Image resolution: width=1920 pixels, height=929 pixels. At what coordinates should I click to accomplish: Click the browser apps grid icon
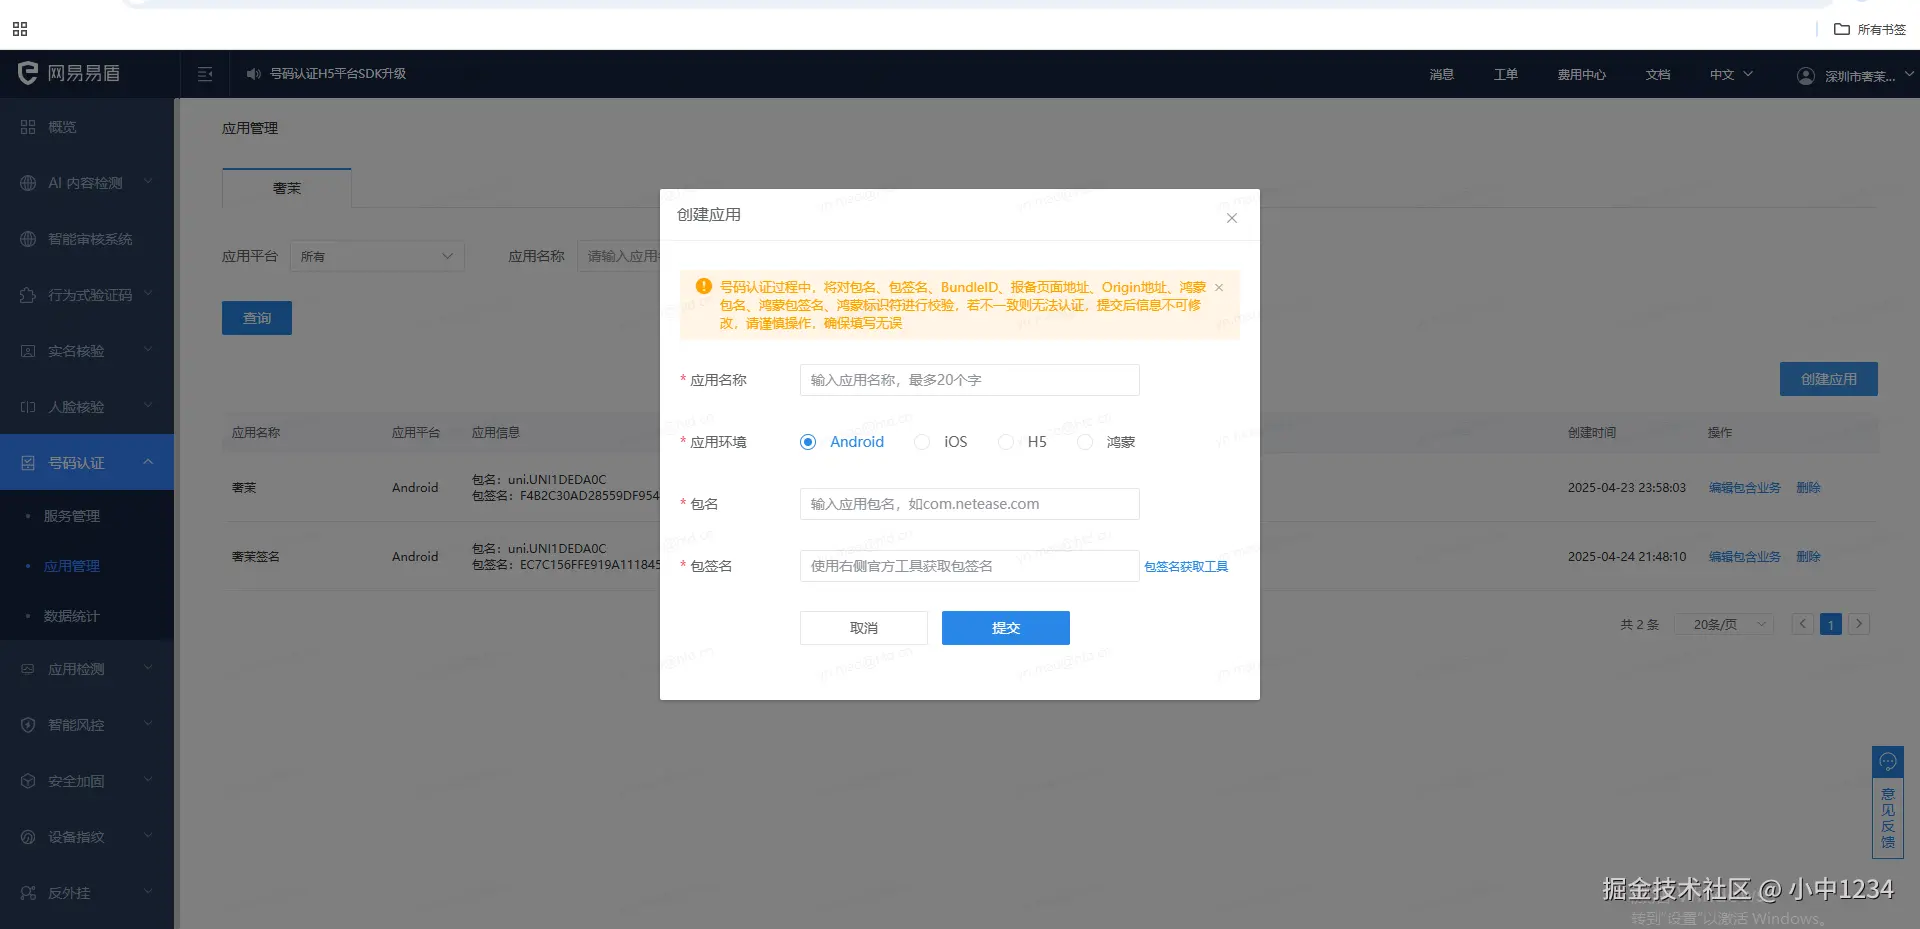point(20,29)
